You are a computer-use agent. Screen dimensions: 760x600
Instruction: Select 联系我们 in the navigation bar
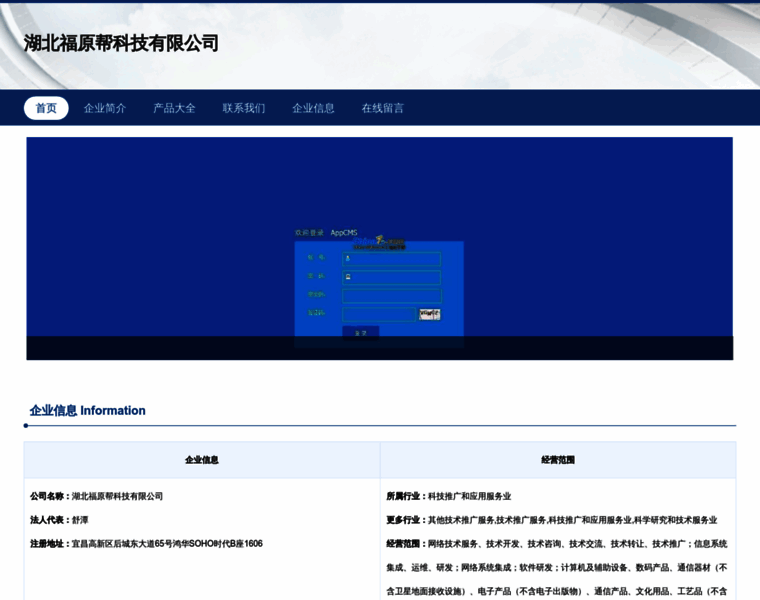[244, 108]
